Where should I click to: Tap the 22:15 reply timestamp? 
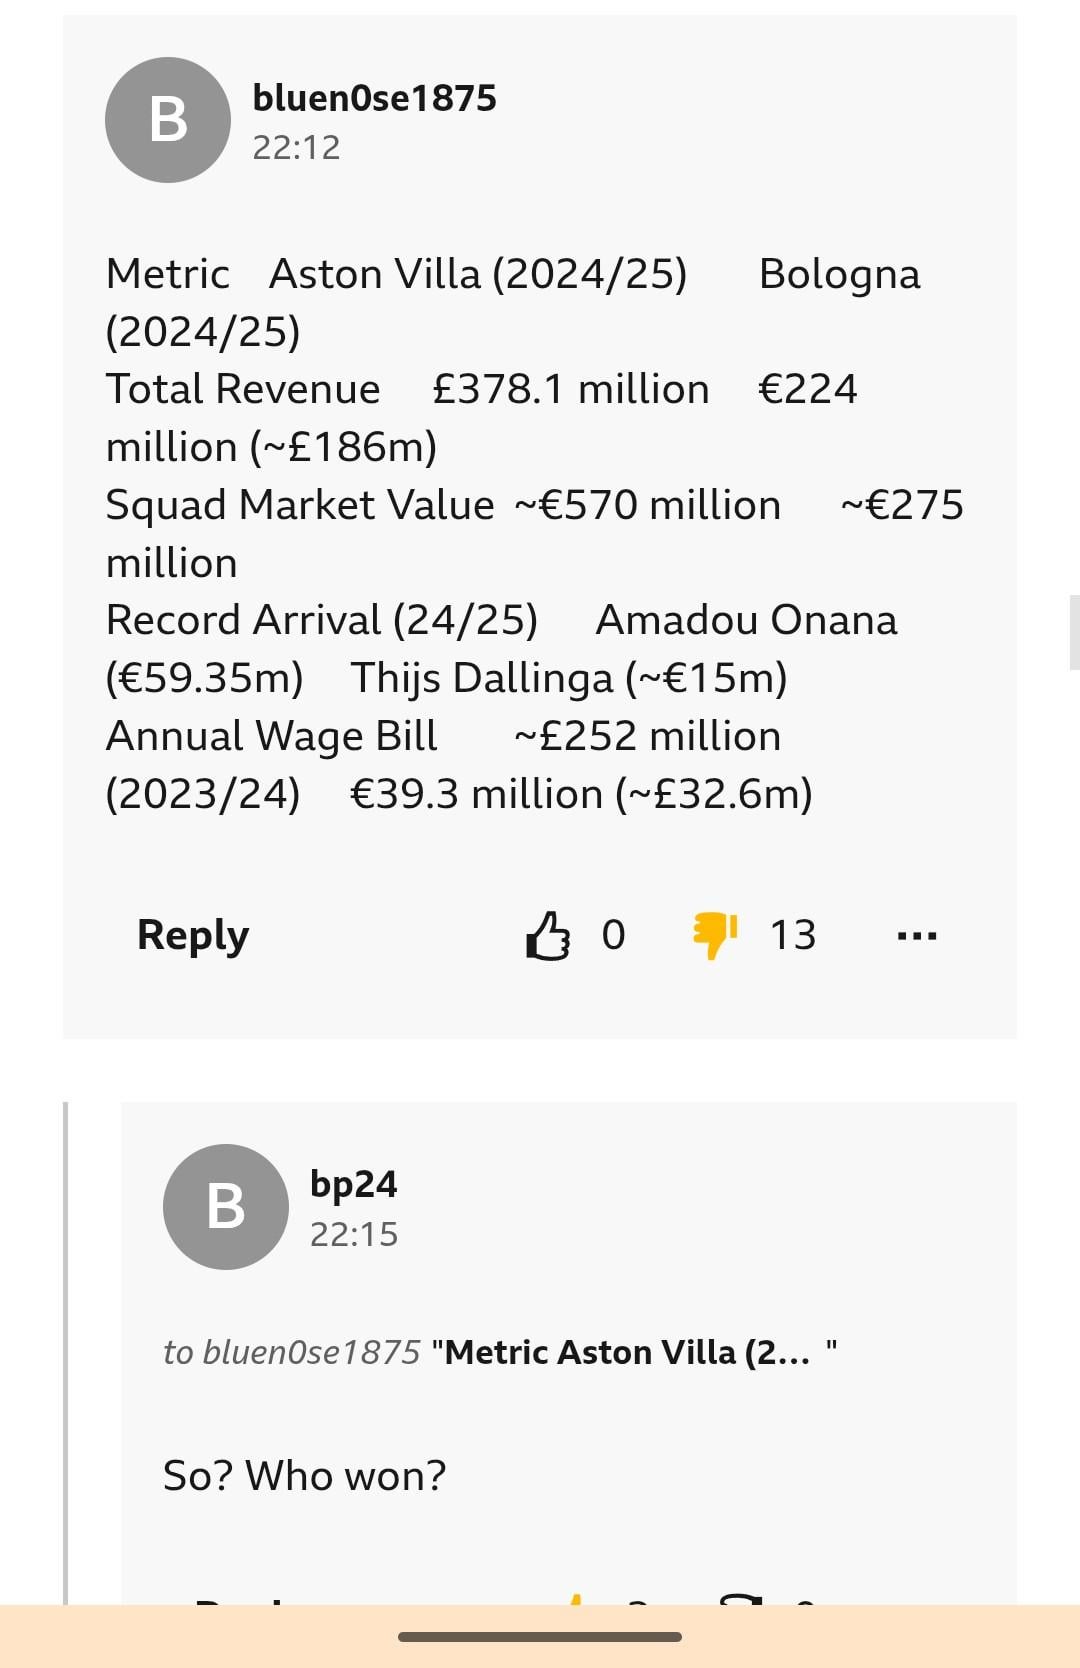click(353, 1235)
